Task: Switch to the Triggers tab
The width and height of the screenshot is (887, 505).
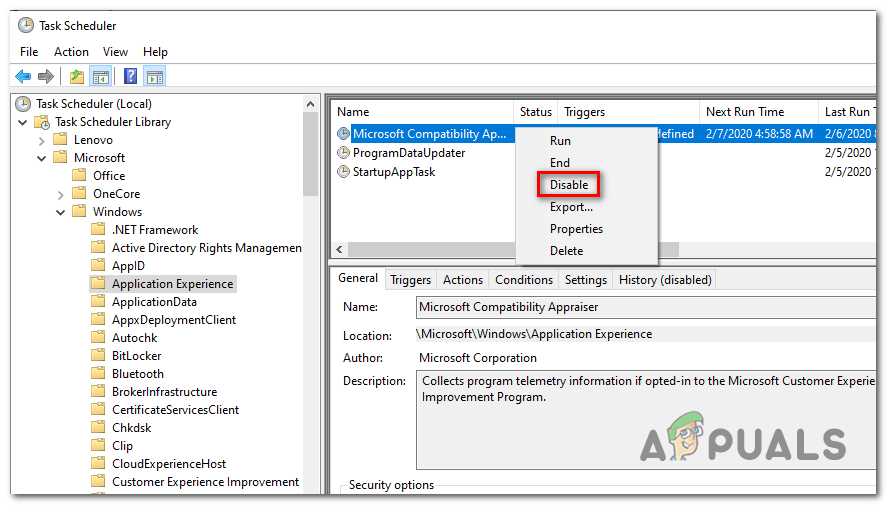Action: pos(410,280)
